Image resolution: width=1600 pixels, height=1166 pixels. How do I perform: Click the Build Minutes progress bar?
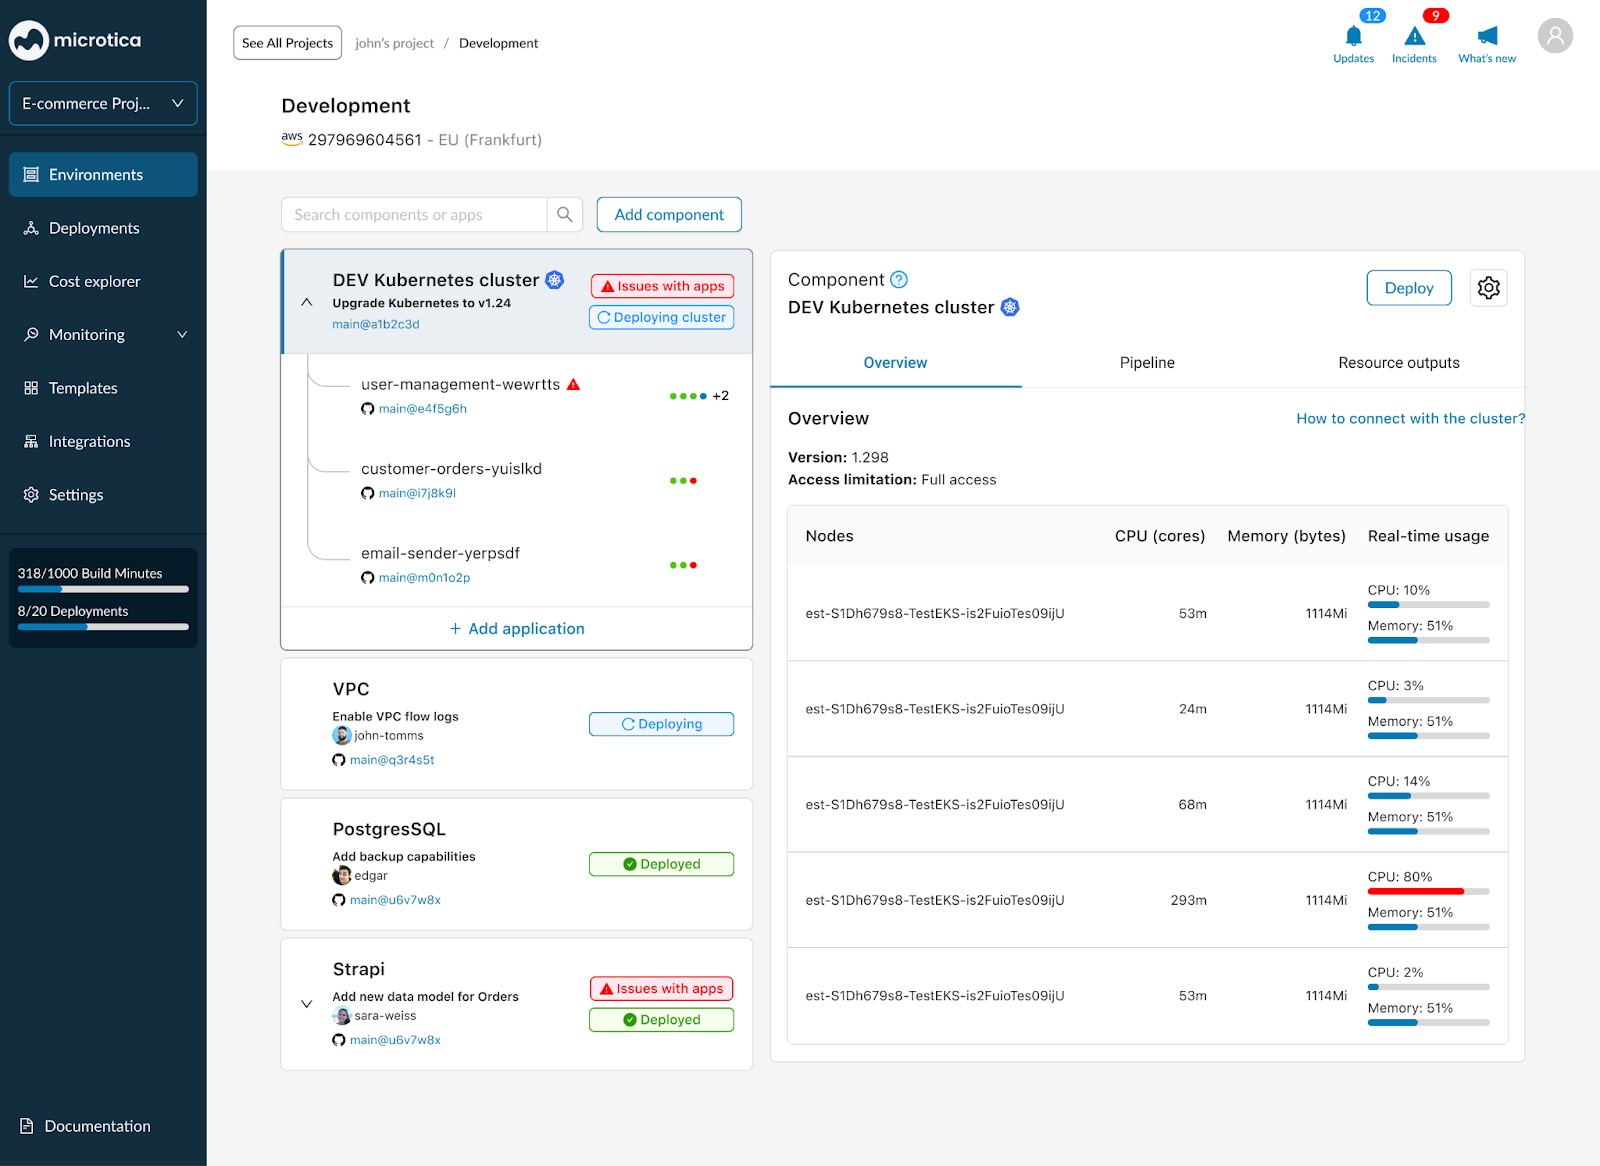pyautogui.click(x=103, y=588)
